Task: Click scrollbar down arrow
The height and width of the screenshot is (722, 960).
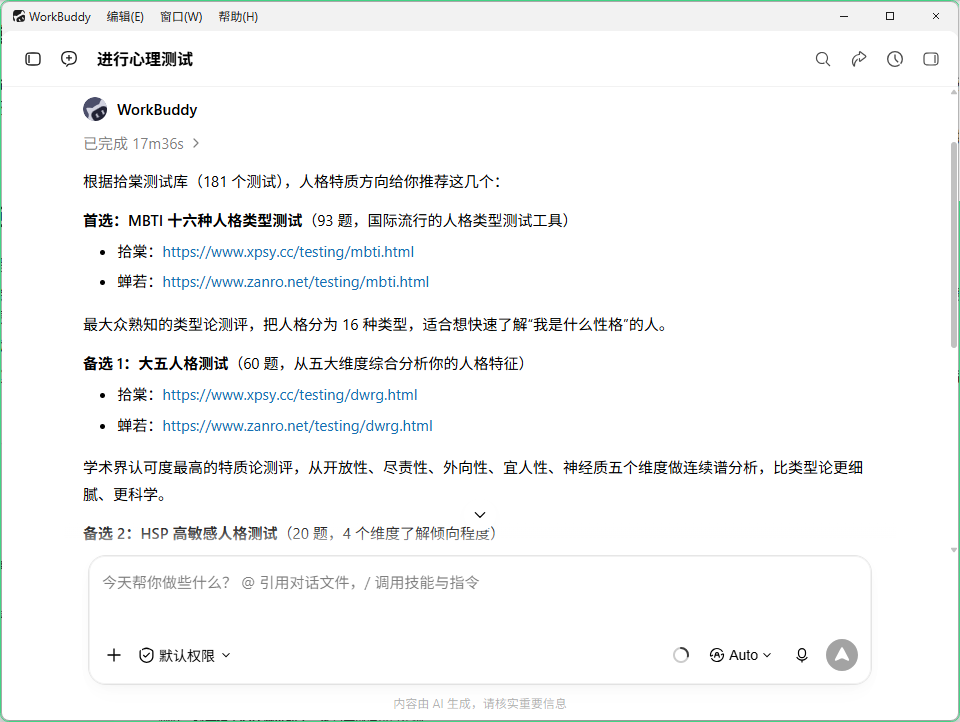Action: coord(954,550)
